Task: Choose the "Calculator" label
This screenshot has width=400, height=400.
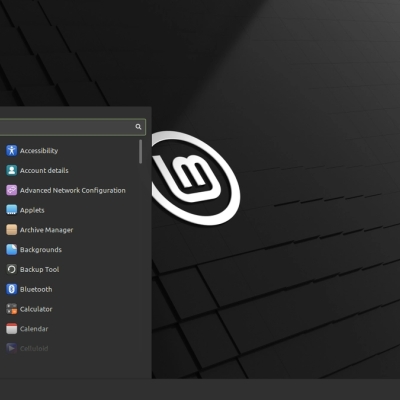Action: [36, 309]
